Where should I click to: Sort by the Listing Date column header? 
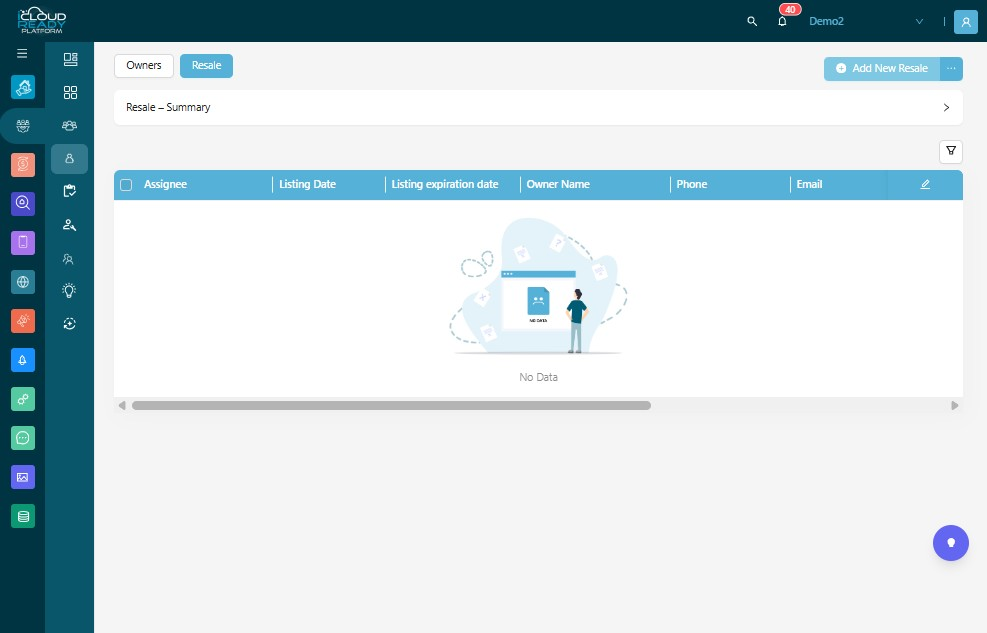pyautogui.click(x=308, y=184)
